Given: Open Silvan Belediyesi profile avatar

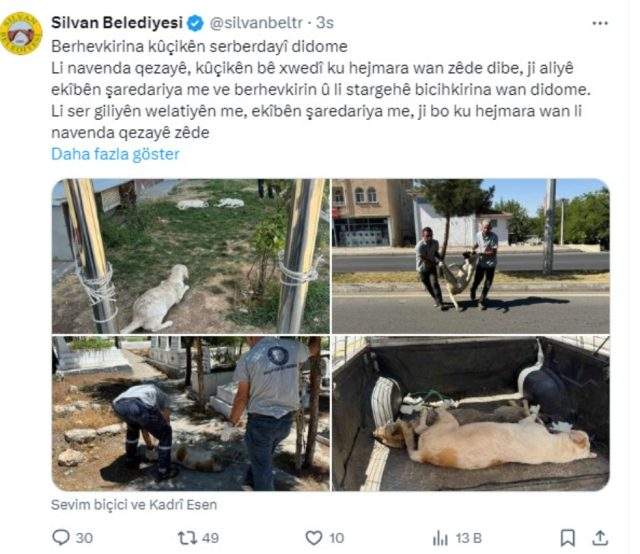Looking at the screenshot, I should (x=21, y=33).
